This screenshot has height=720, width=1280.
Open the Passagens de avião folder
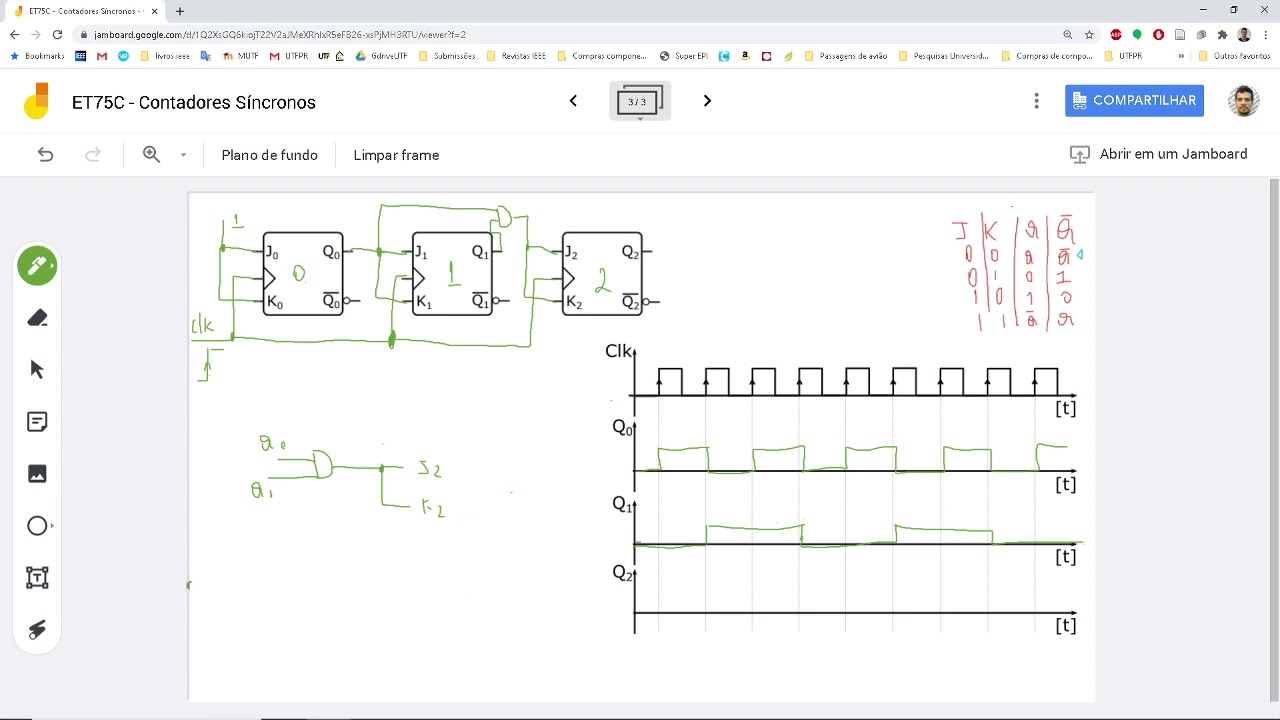pos(845,56)
